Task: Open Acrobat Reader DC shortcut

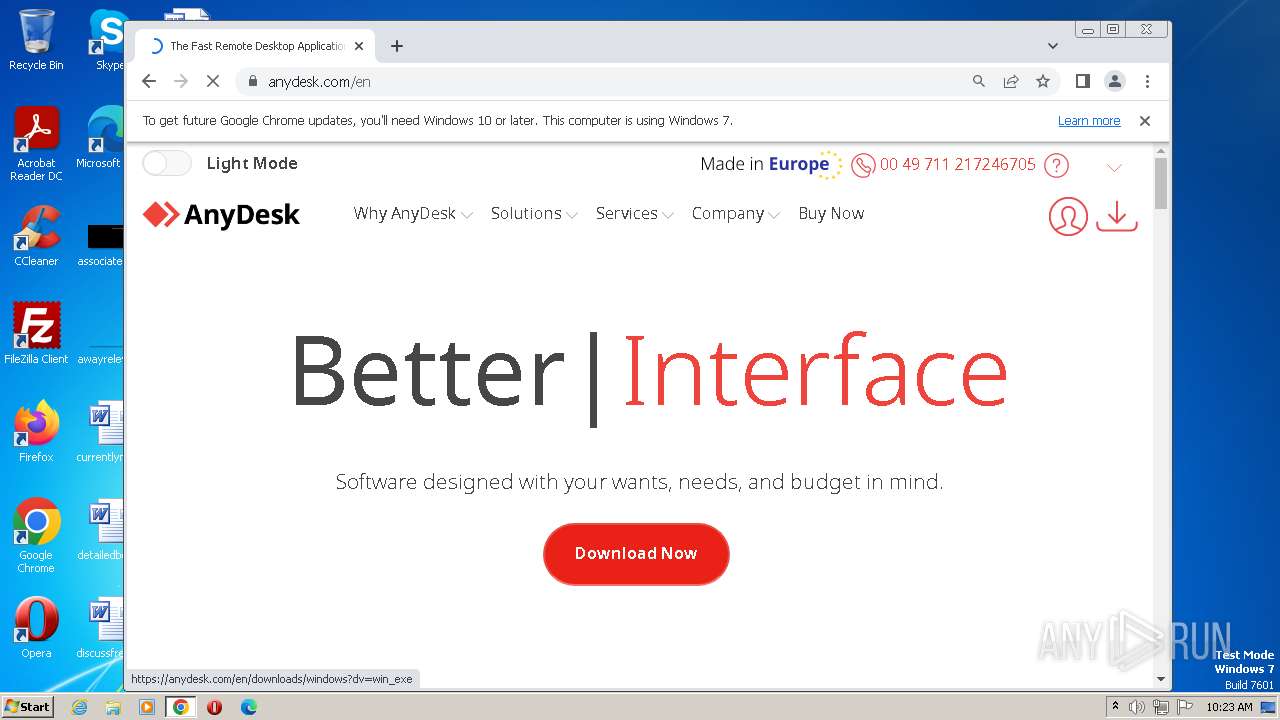Action: [36, 145]
